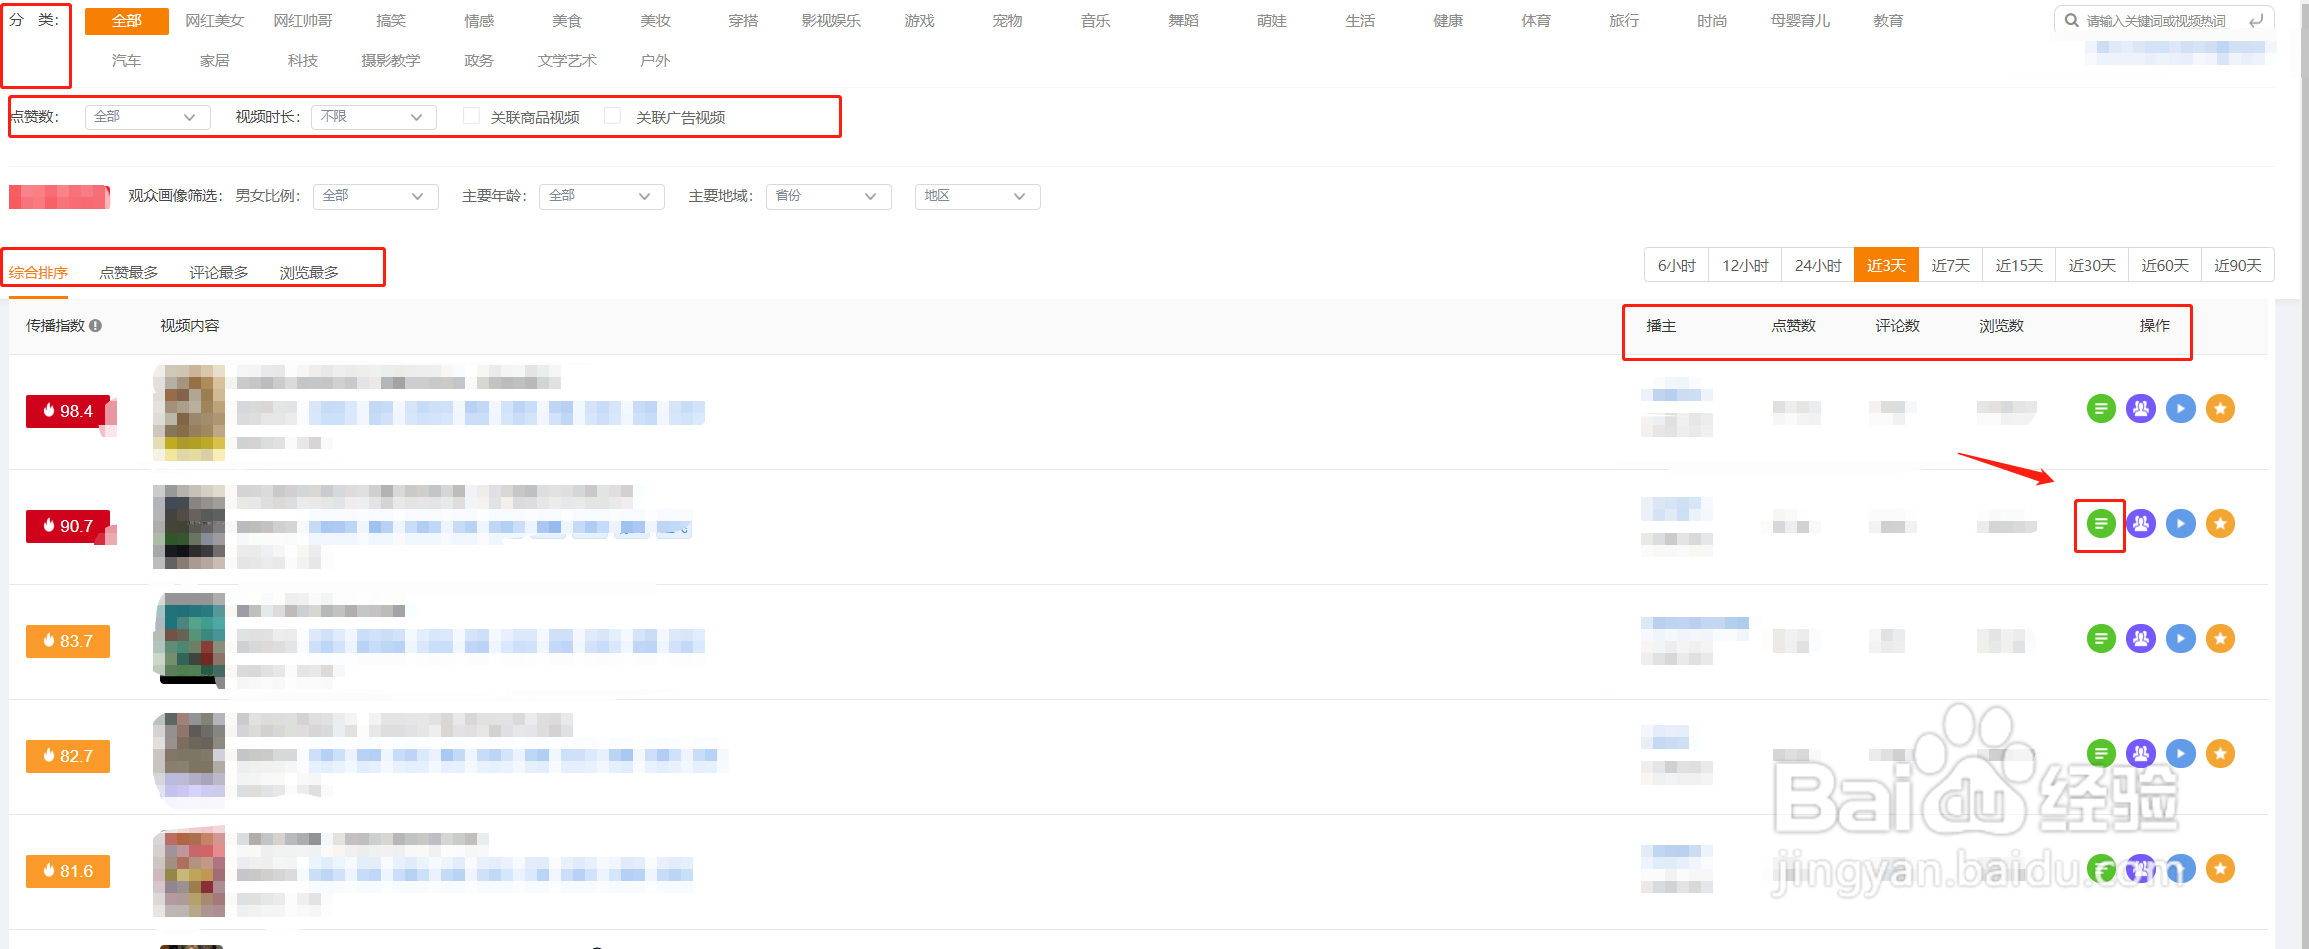Viewport: 2309px width, 949px height.
Task: Filter by 宠物 category
Action: pos(1007,21)
